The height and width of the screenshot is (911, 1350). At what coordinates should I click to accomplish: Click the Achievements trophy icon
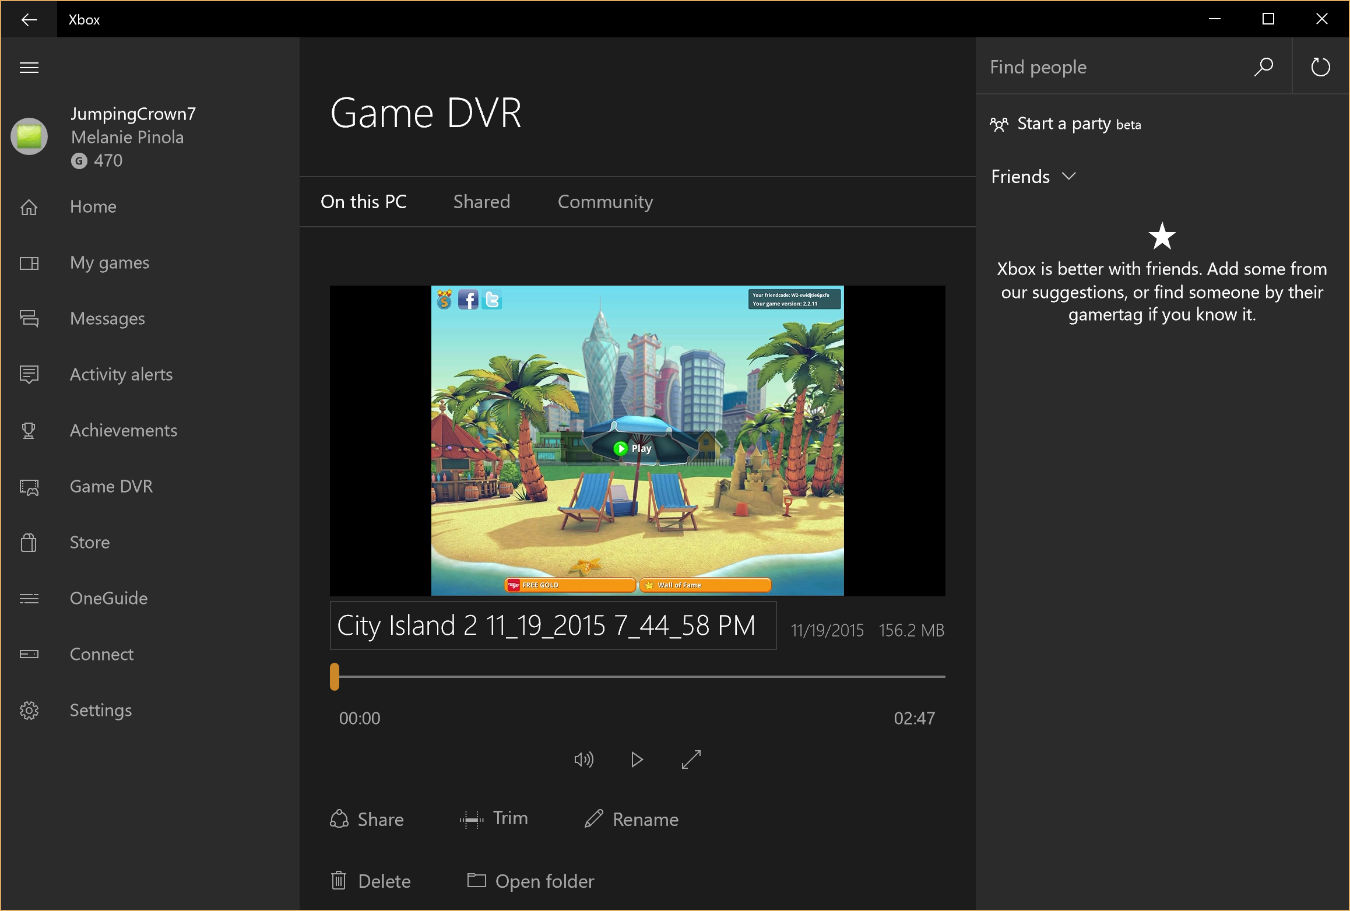(29, 430)
